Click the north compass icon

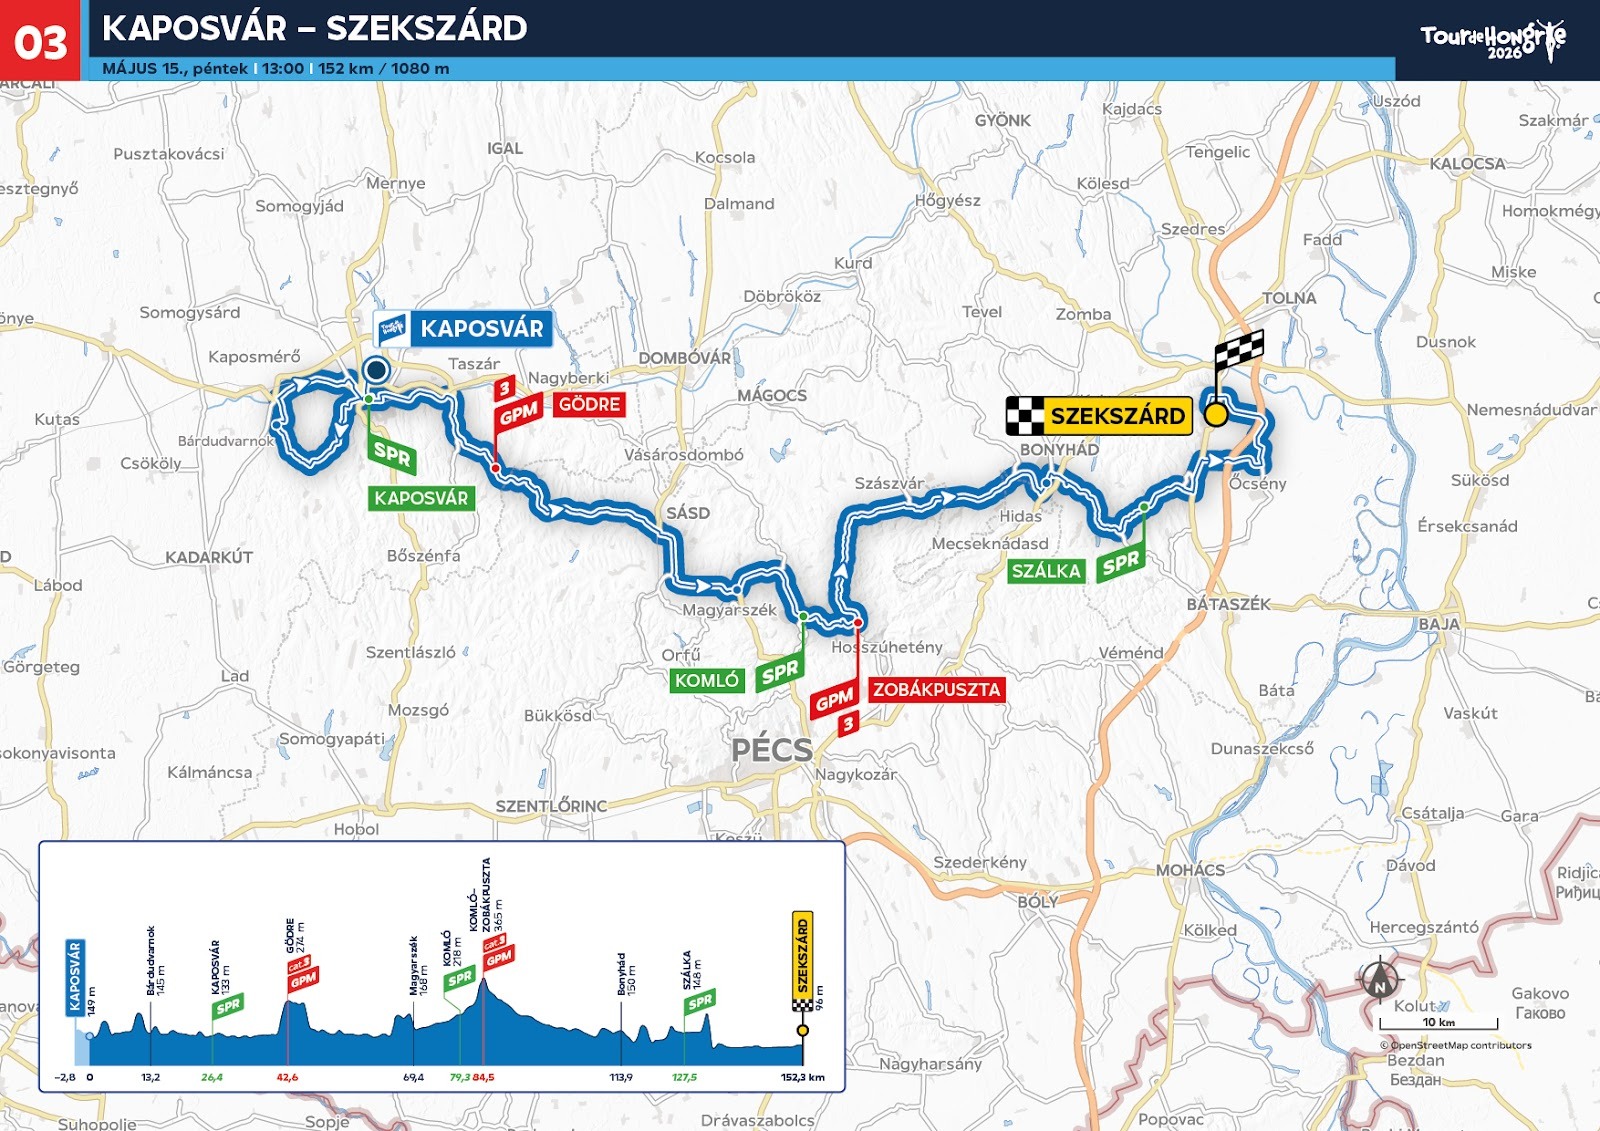point(1380,982)
